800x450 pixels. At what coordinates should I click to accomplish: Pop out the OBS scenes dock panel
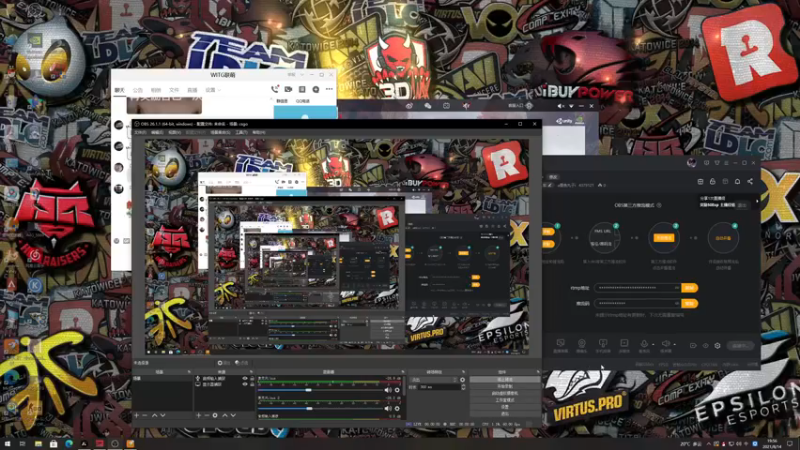coord(189,372)
